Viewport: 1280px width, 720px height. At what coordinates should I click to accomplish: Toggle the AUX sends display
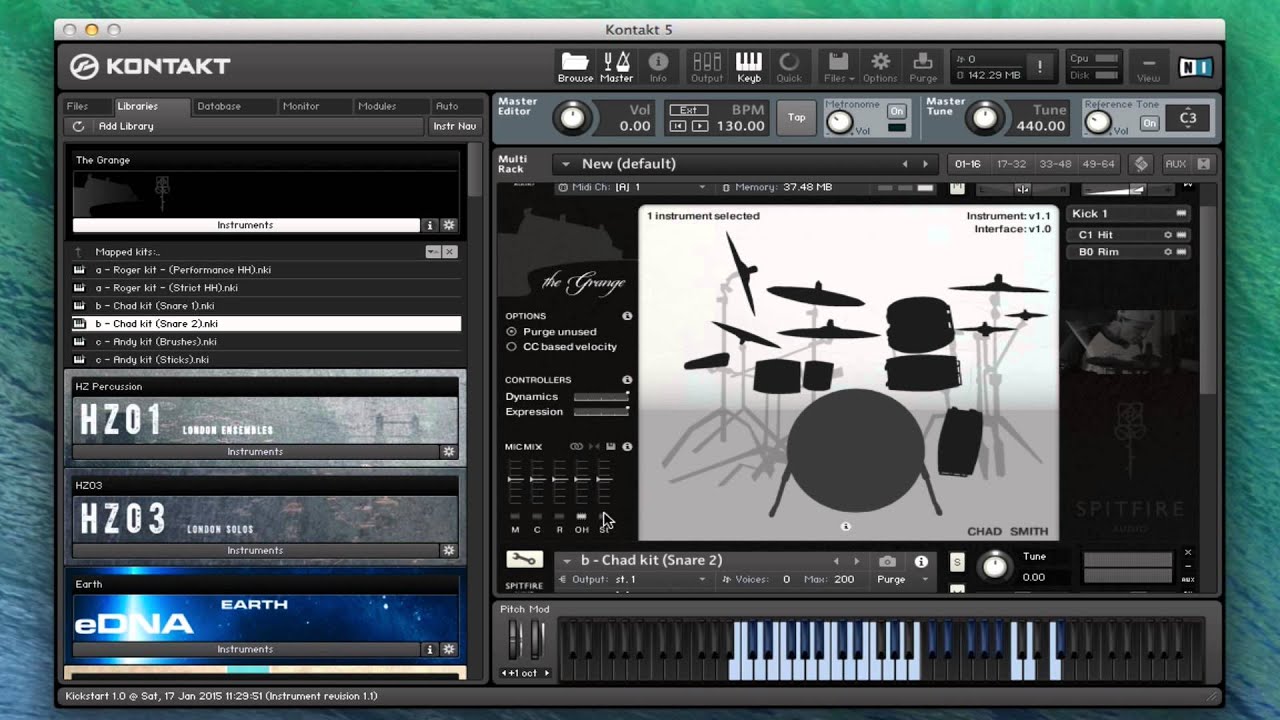[x=1176, y=164]
